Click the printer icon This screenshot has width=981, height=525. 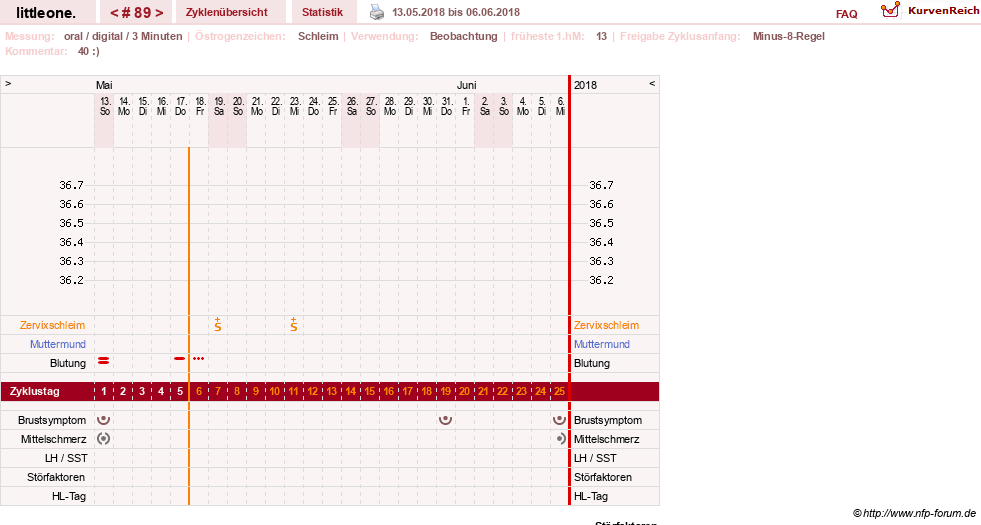click(x=377, y=12)
